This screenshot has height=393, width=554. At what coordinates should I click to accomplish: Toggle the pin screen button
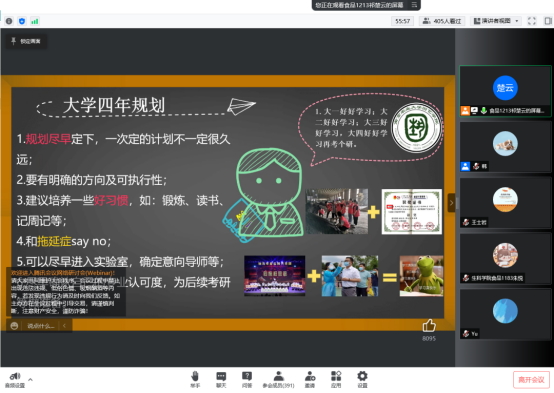[26, 41]
